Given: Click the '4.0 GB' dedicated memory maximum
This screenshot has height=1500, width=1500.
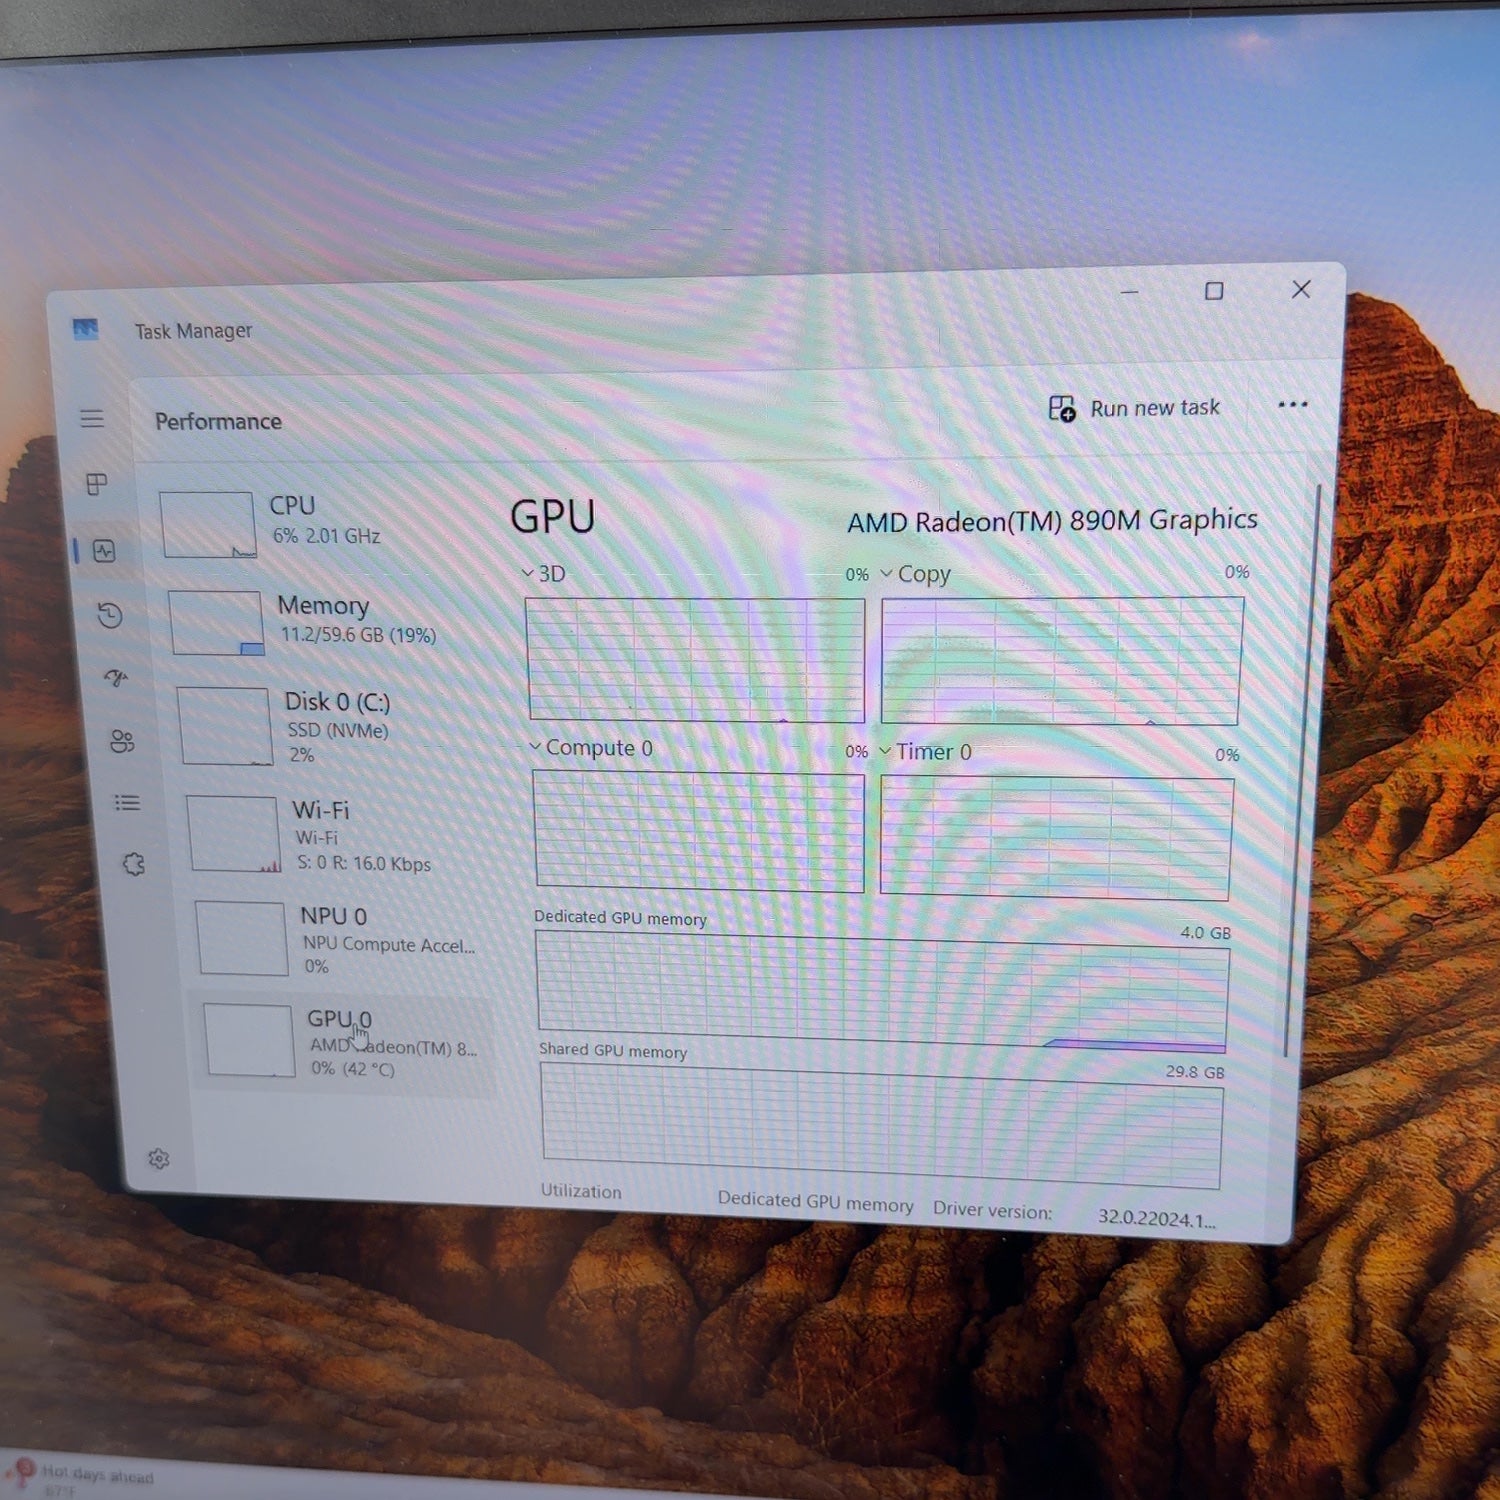Looking at the screenshot, I should [1205, 933].
